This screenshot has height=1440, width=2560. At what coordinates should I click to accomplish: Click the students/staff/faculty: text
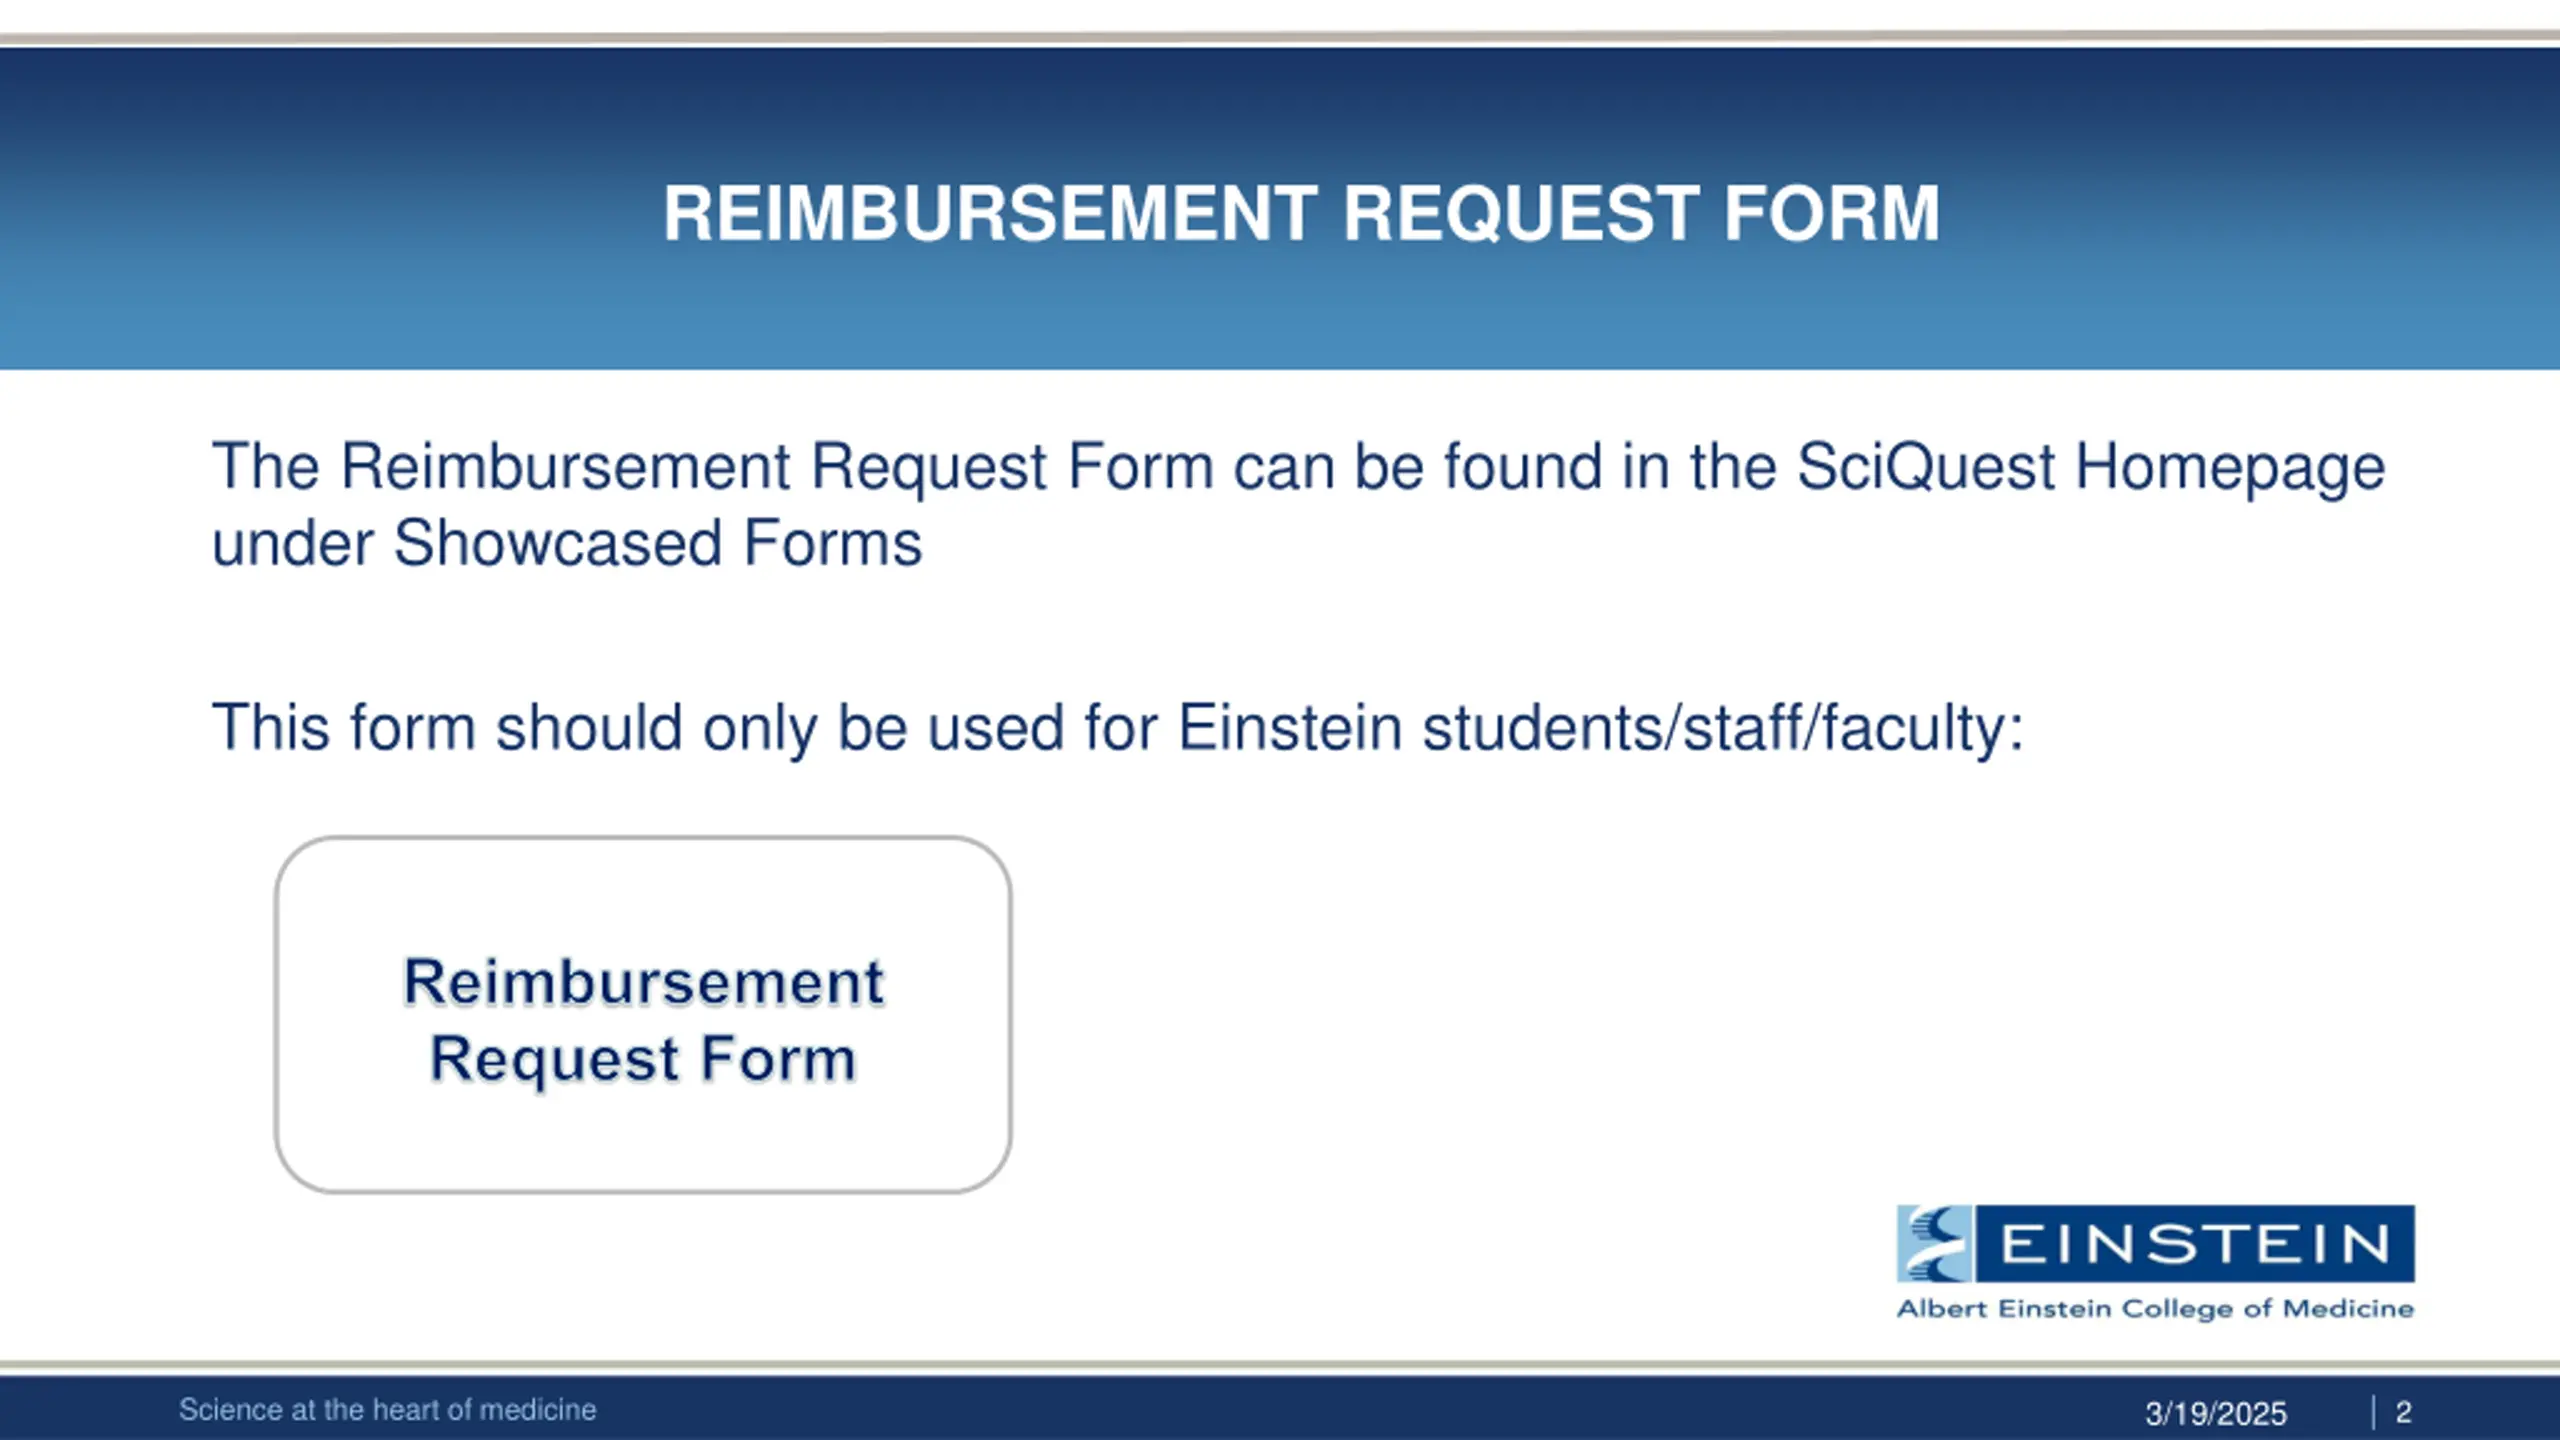click(x=1723, y=727)
